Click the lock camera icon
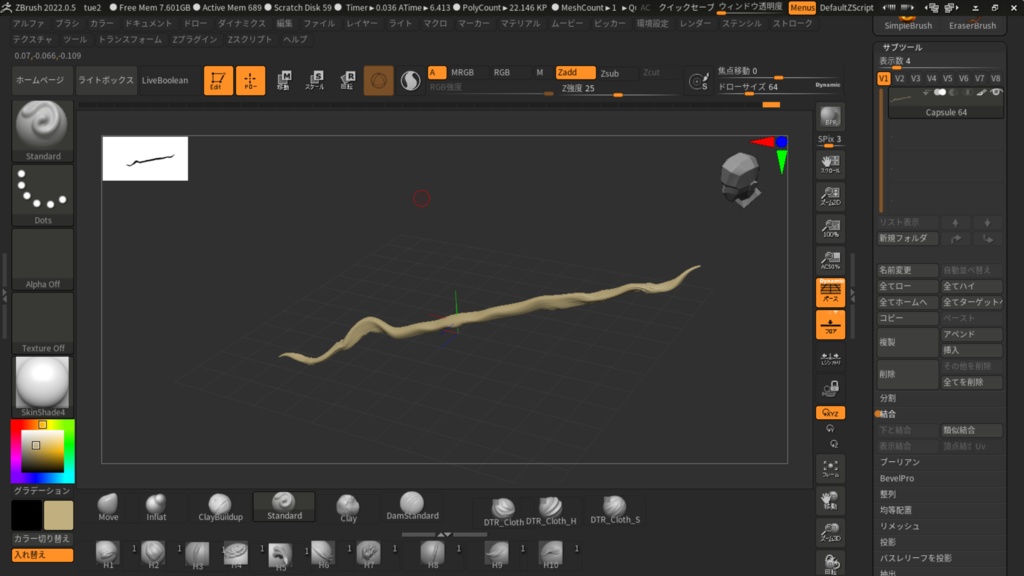1024x576 pixels. pos(830,389)
